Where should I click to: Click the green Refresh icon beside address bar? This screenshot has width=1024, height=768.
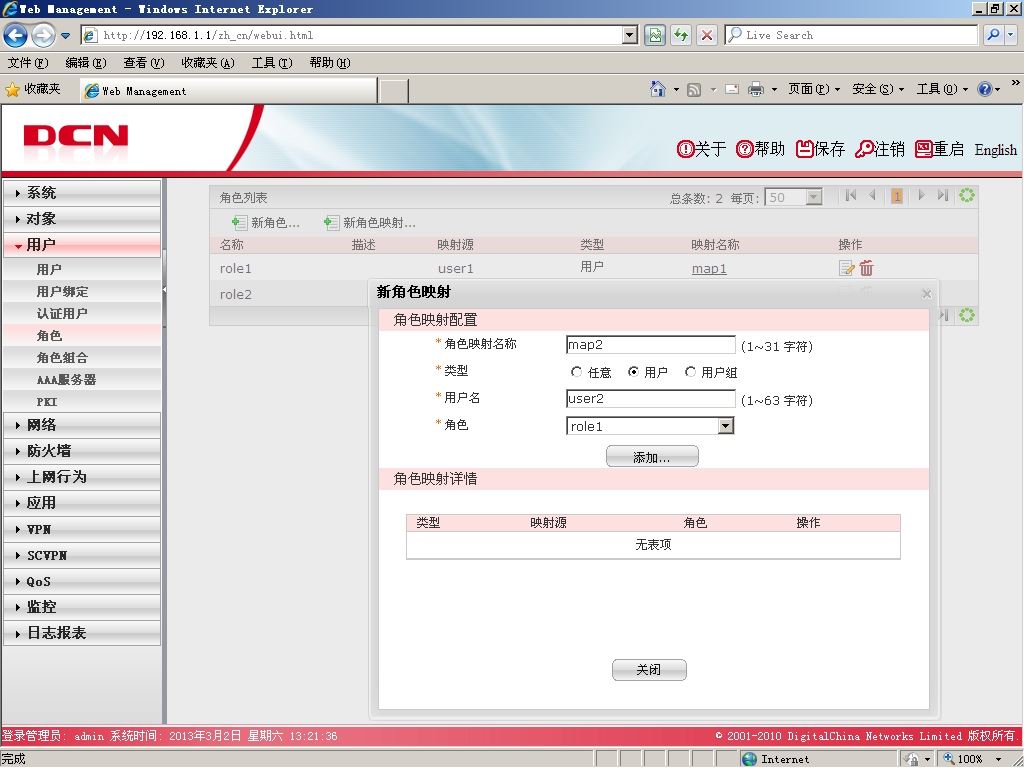click(x=681, y=35)
